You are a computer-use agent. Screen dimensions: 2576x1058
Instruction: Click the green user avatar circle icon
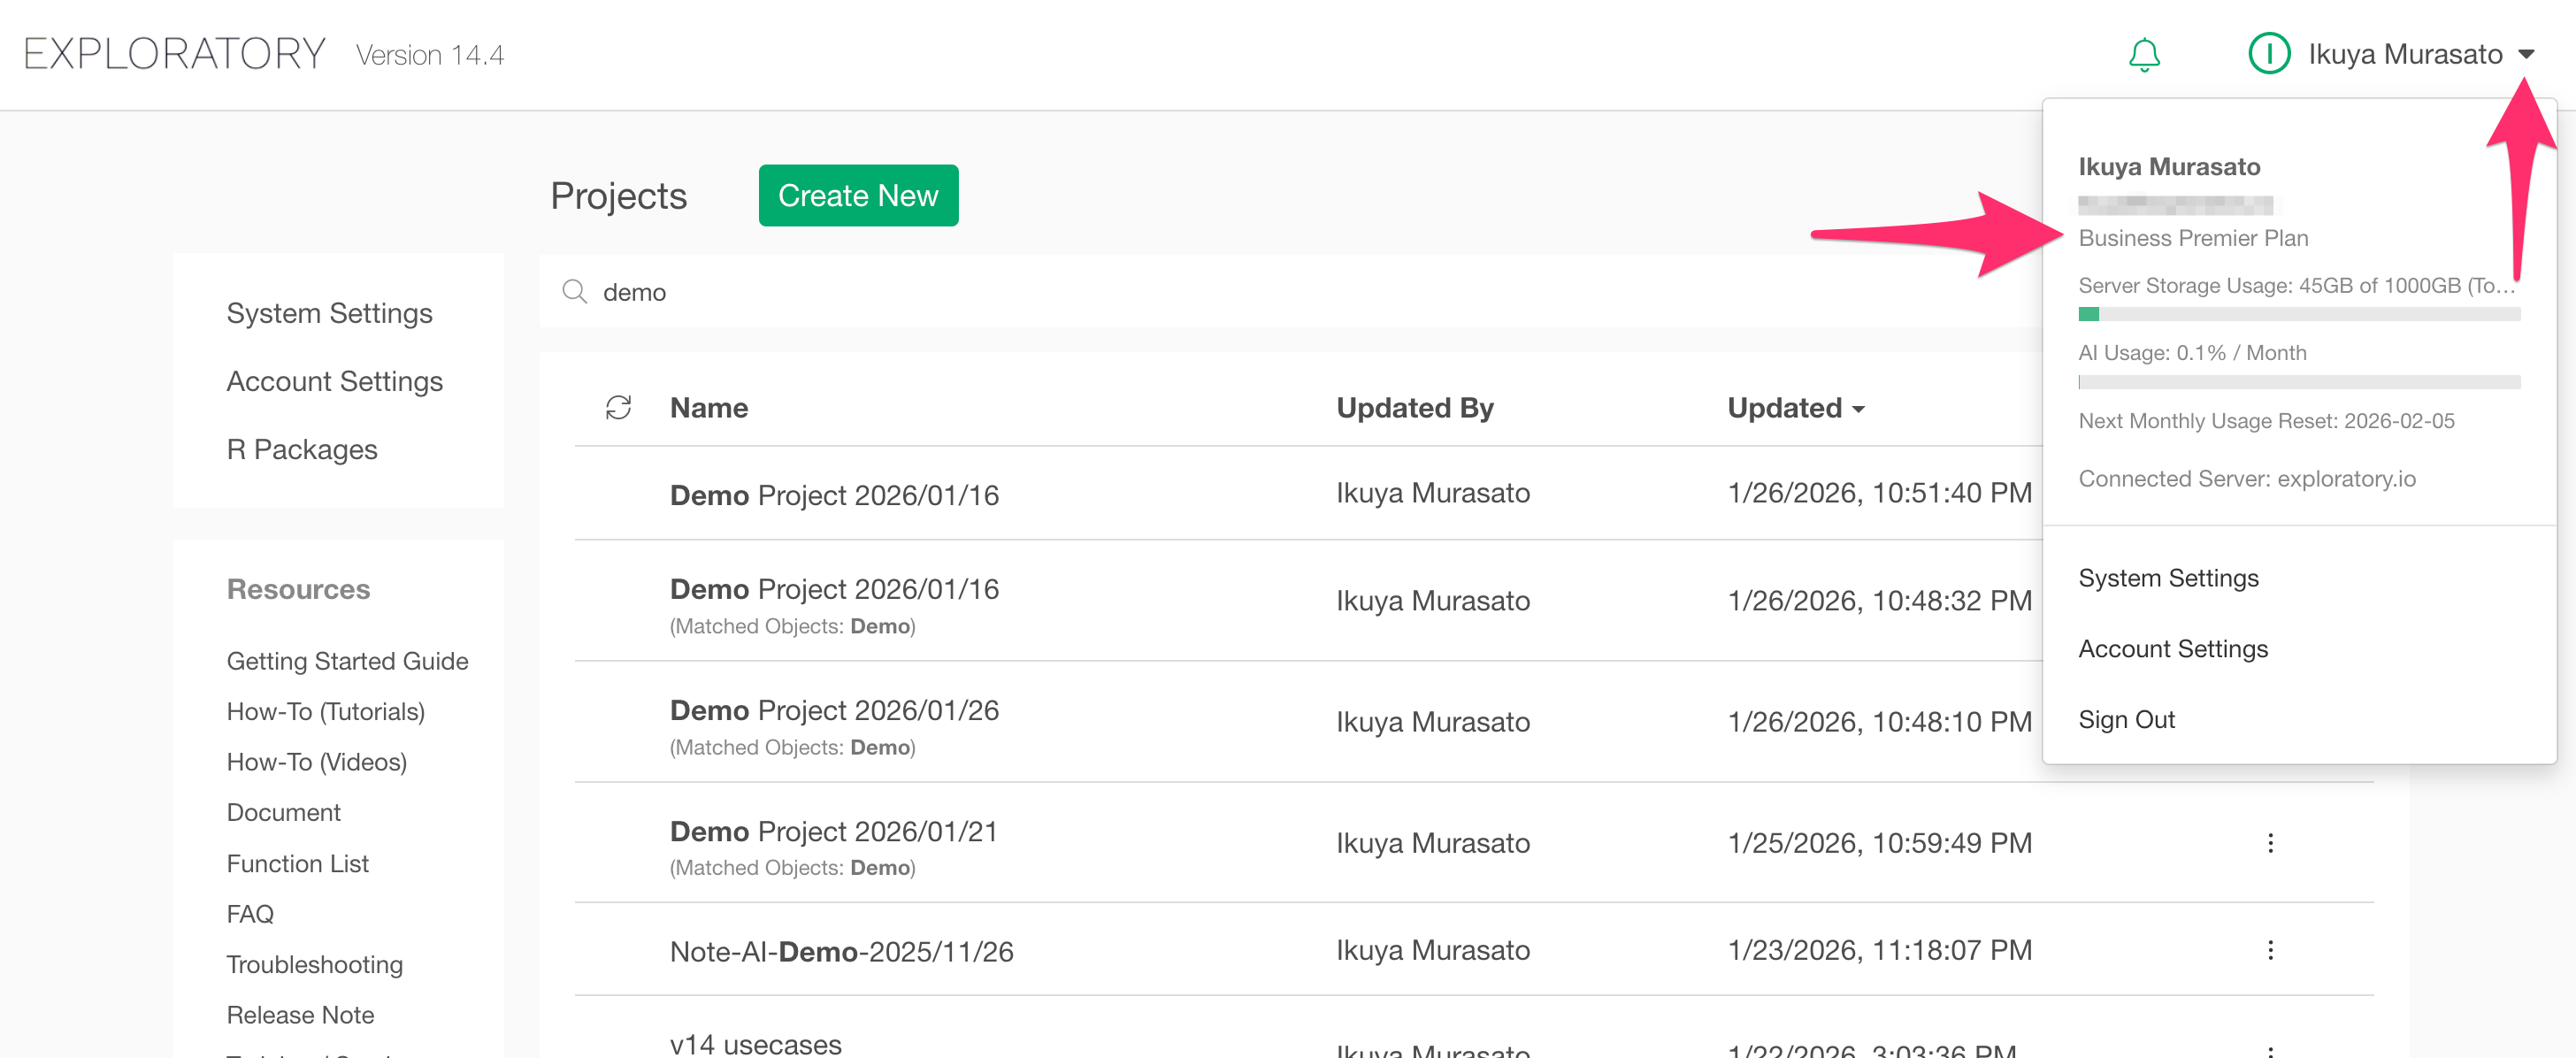click(x=2268, y=54)
